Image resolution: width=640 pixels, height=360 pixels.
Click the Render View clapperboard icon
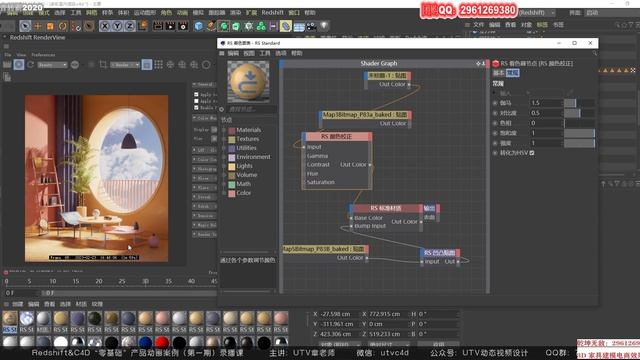pyautogui.click(x=158, y=26)
